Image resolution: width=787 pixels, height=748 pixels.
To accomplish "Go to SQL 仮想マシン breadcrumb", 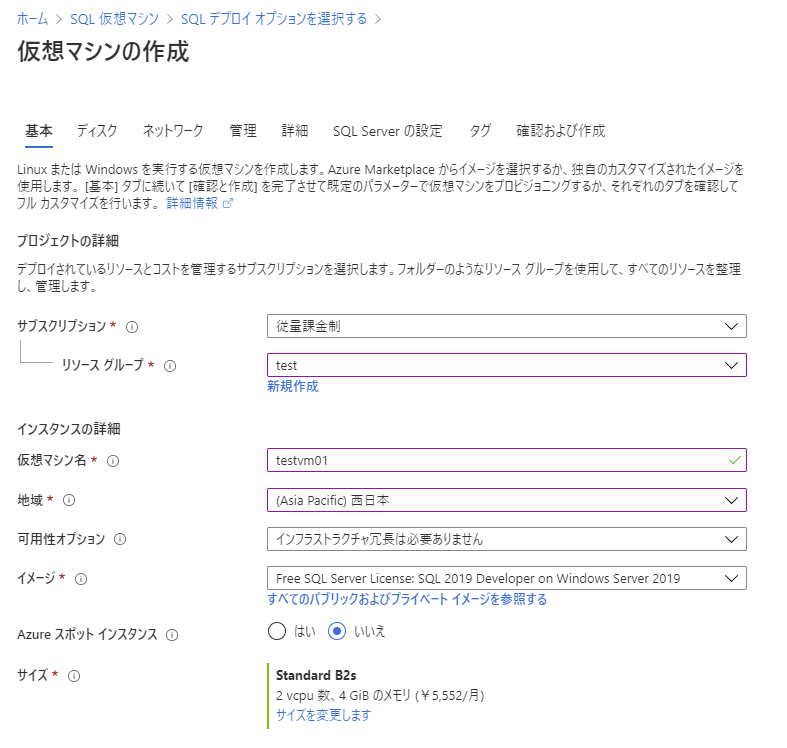I will (114, 19).
